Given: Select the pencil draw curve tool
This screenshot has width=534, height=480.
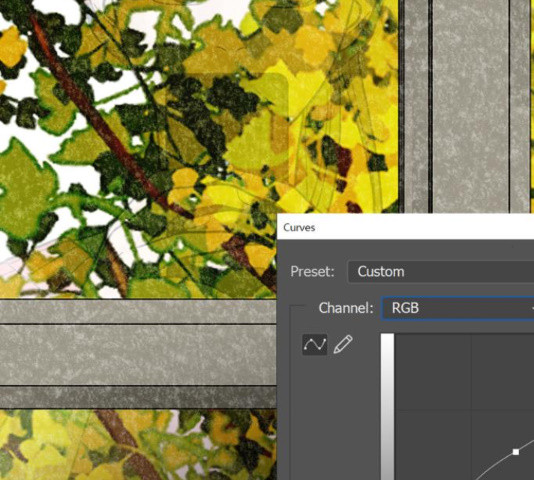Looking at the screenshot, I should [x=343, y=345].
